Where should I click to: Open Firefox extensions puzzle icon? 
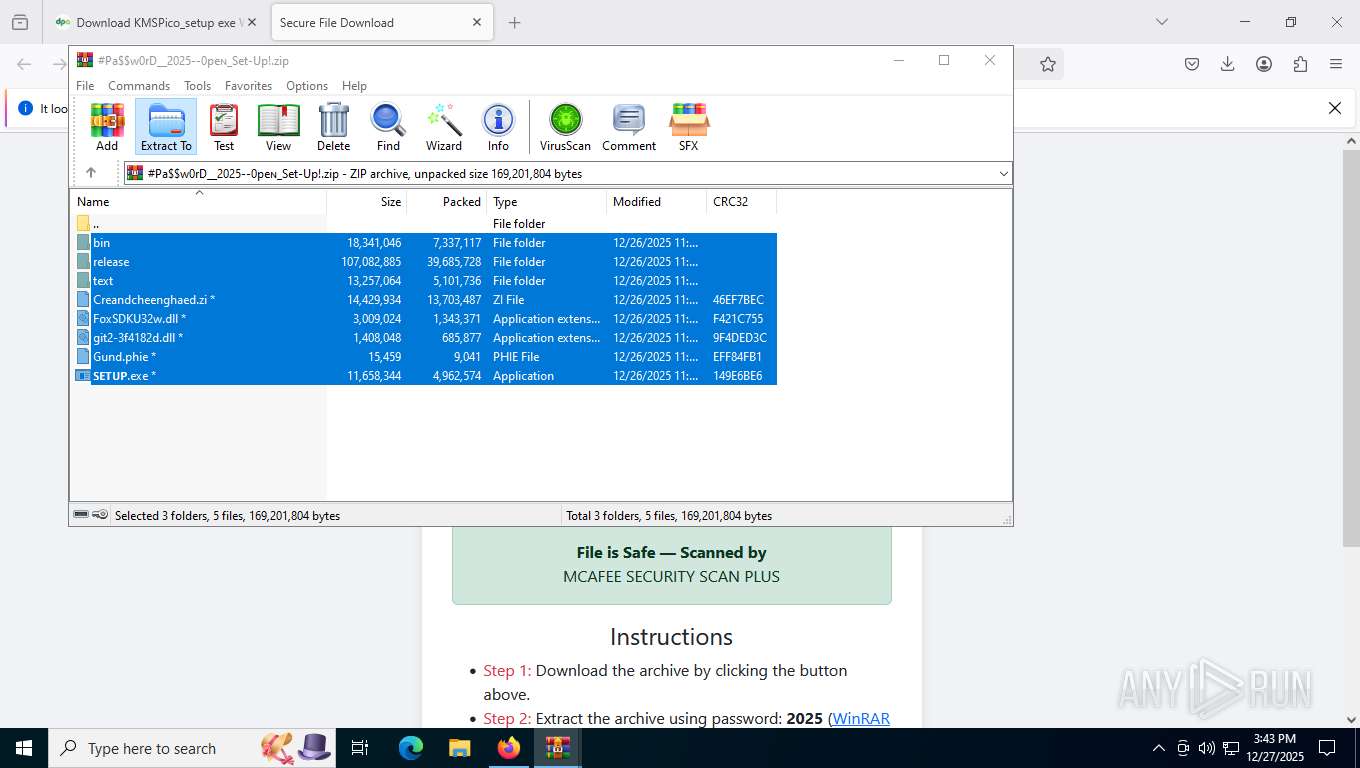pyautogui.click(x=1300, y=64)
